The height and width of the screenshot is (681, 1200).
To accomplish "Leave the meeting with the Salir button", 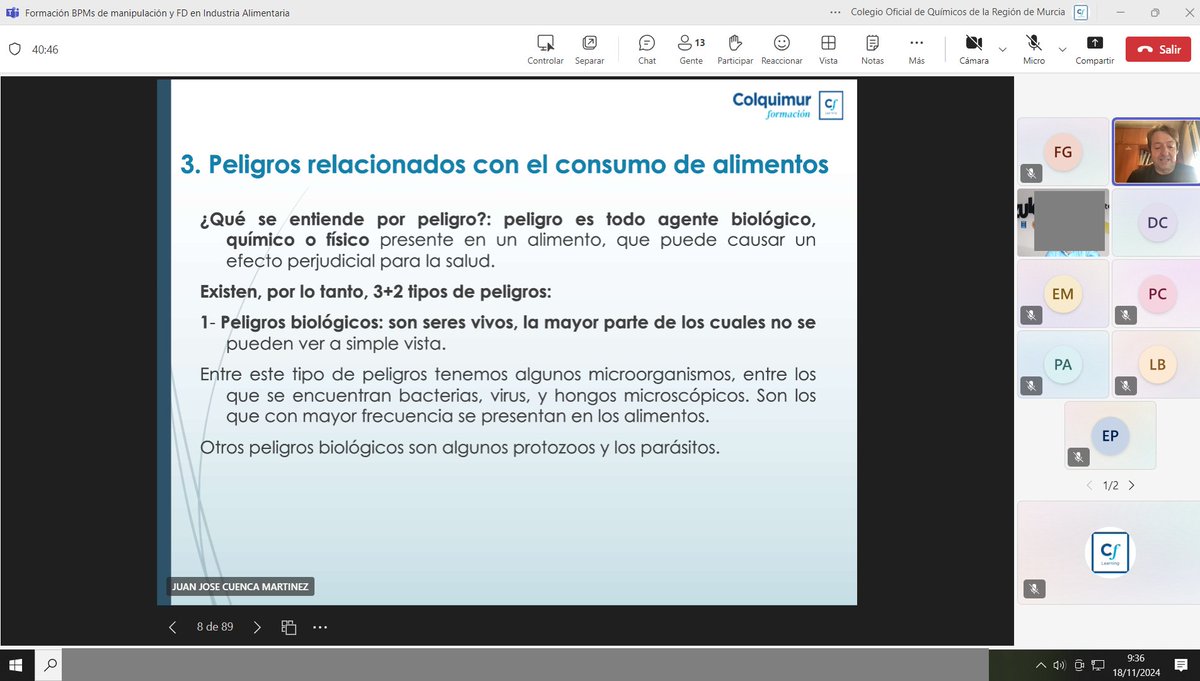I will (1157, 48).
